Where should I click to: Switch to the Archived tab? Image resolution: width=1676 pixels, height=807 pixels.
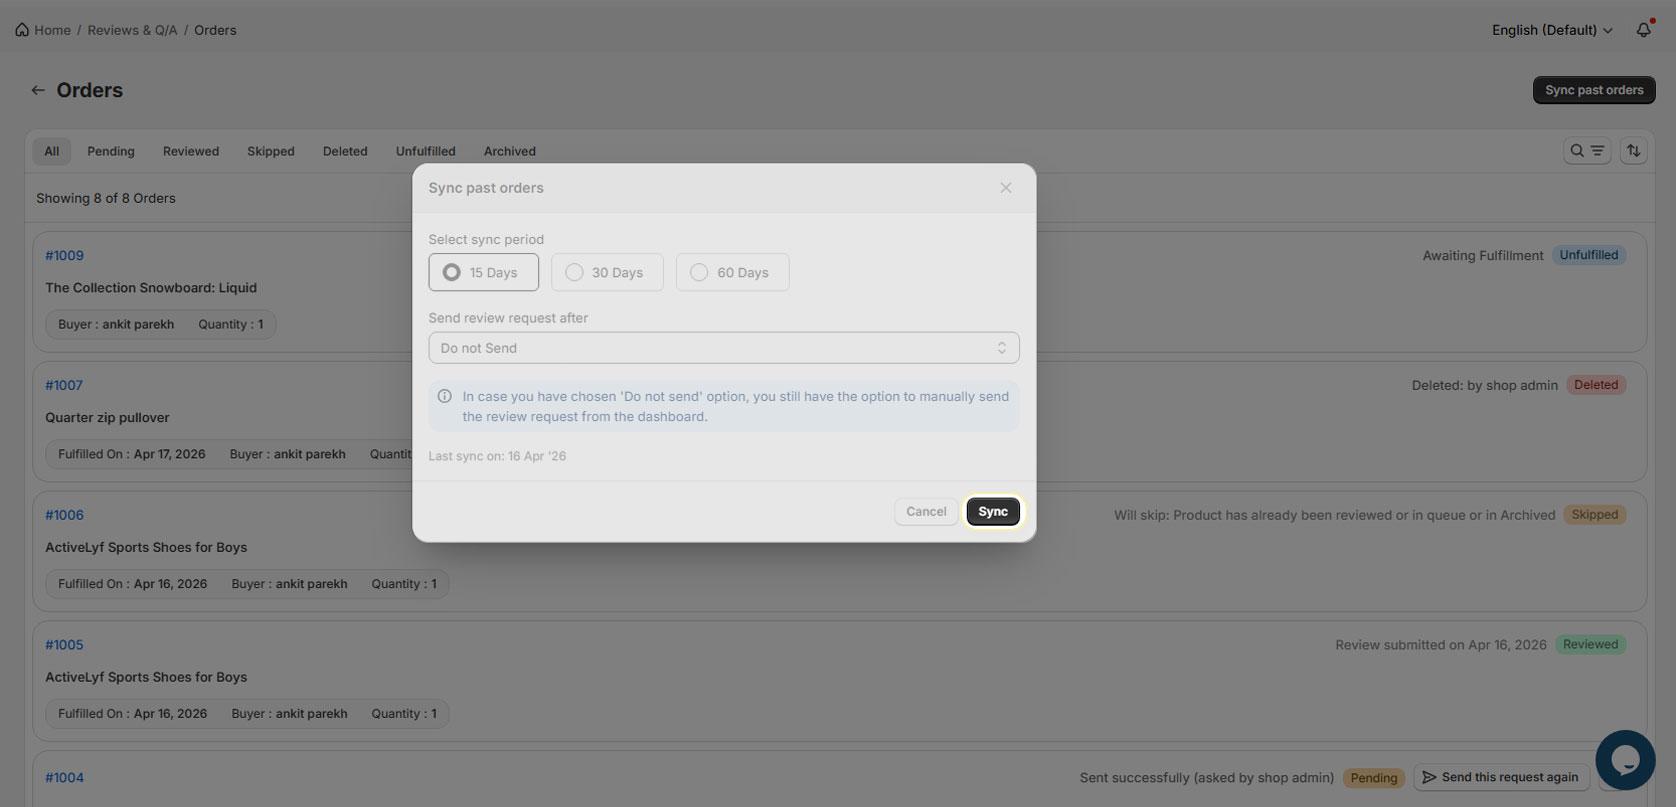coord(510,151)
